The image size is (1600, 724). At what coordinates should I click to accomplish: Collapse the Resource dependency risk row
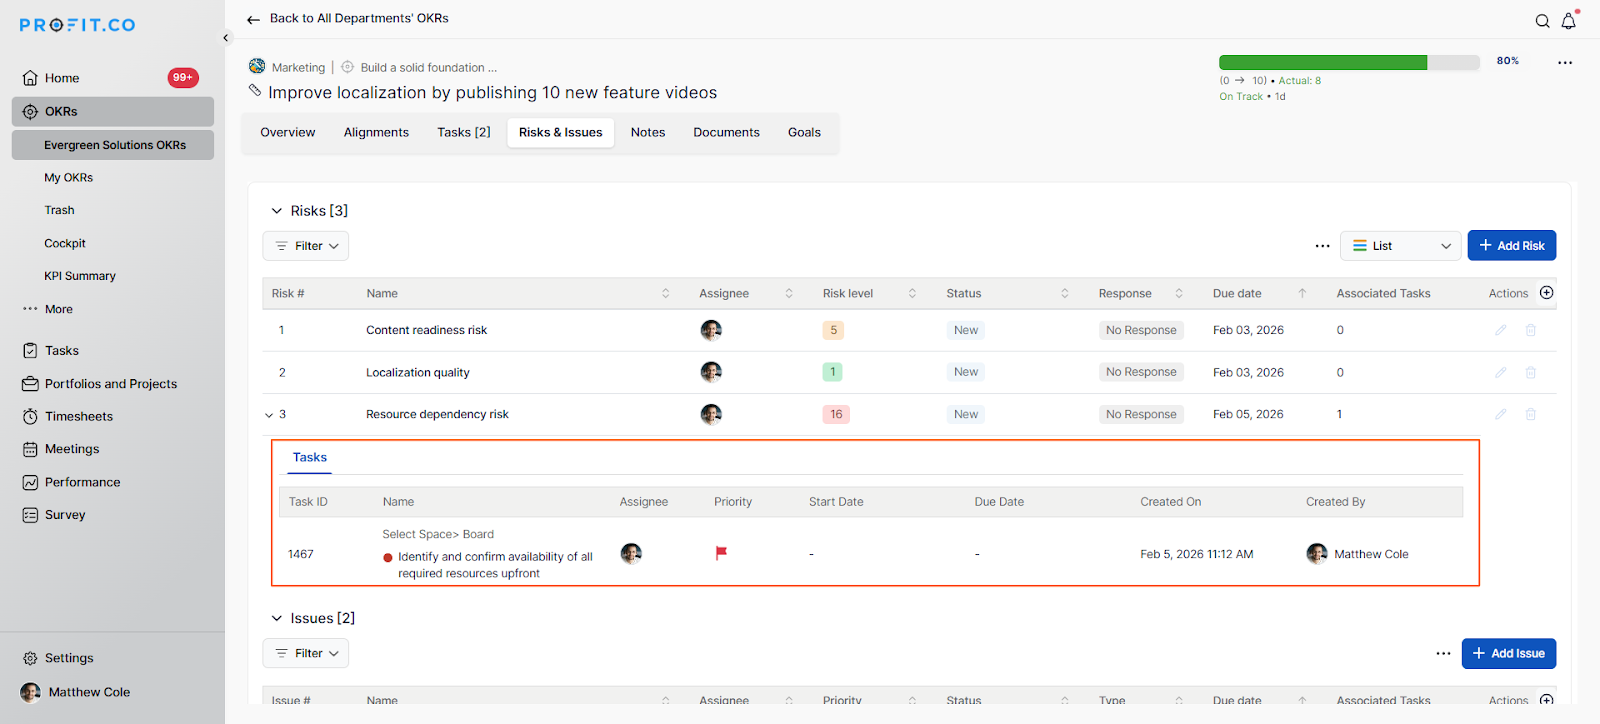(x=269, y=415)
